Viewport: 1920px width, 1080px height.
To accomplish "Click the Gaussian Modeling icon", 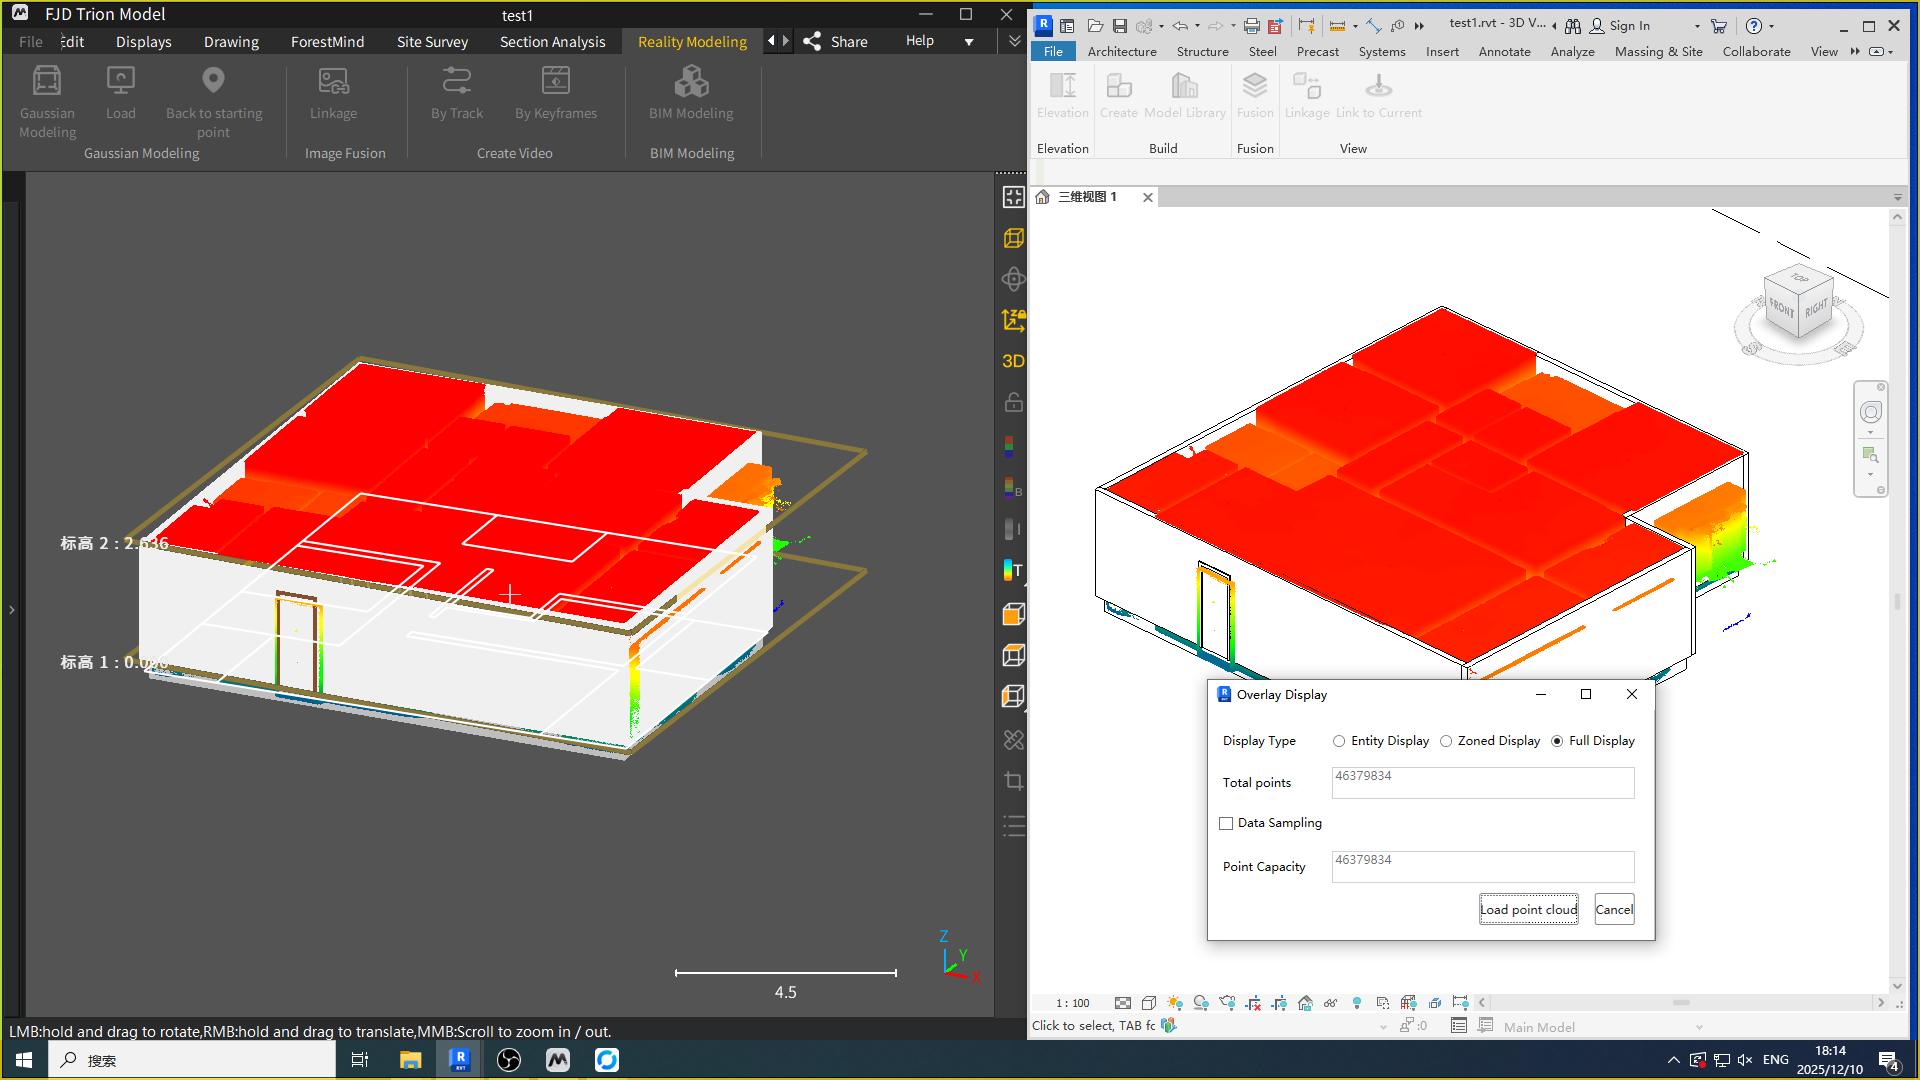I will tap(47, 81).
